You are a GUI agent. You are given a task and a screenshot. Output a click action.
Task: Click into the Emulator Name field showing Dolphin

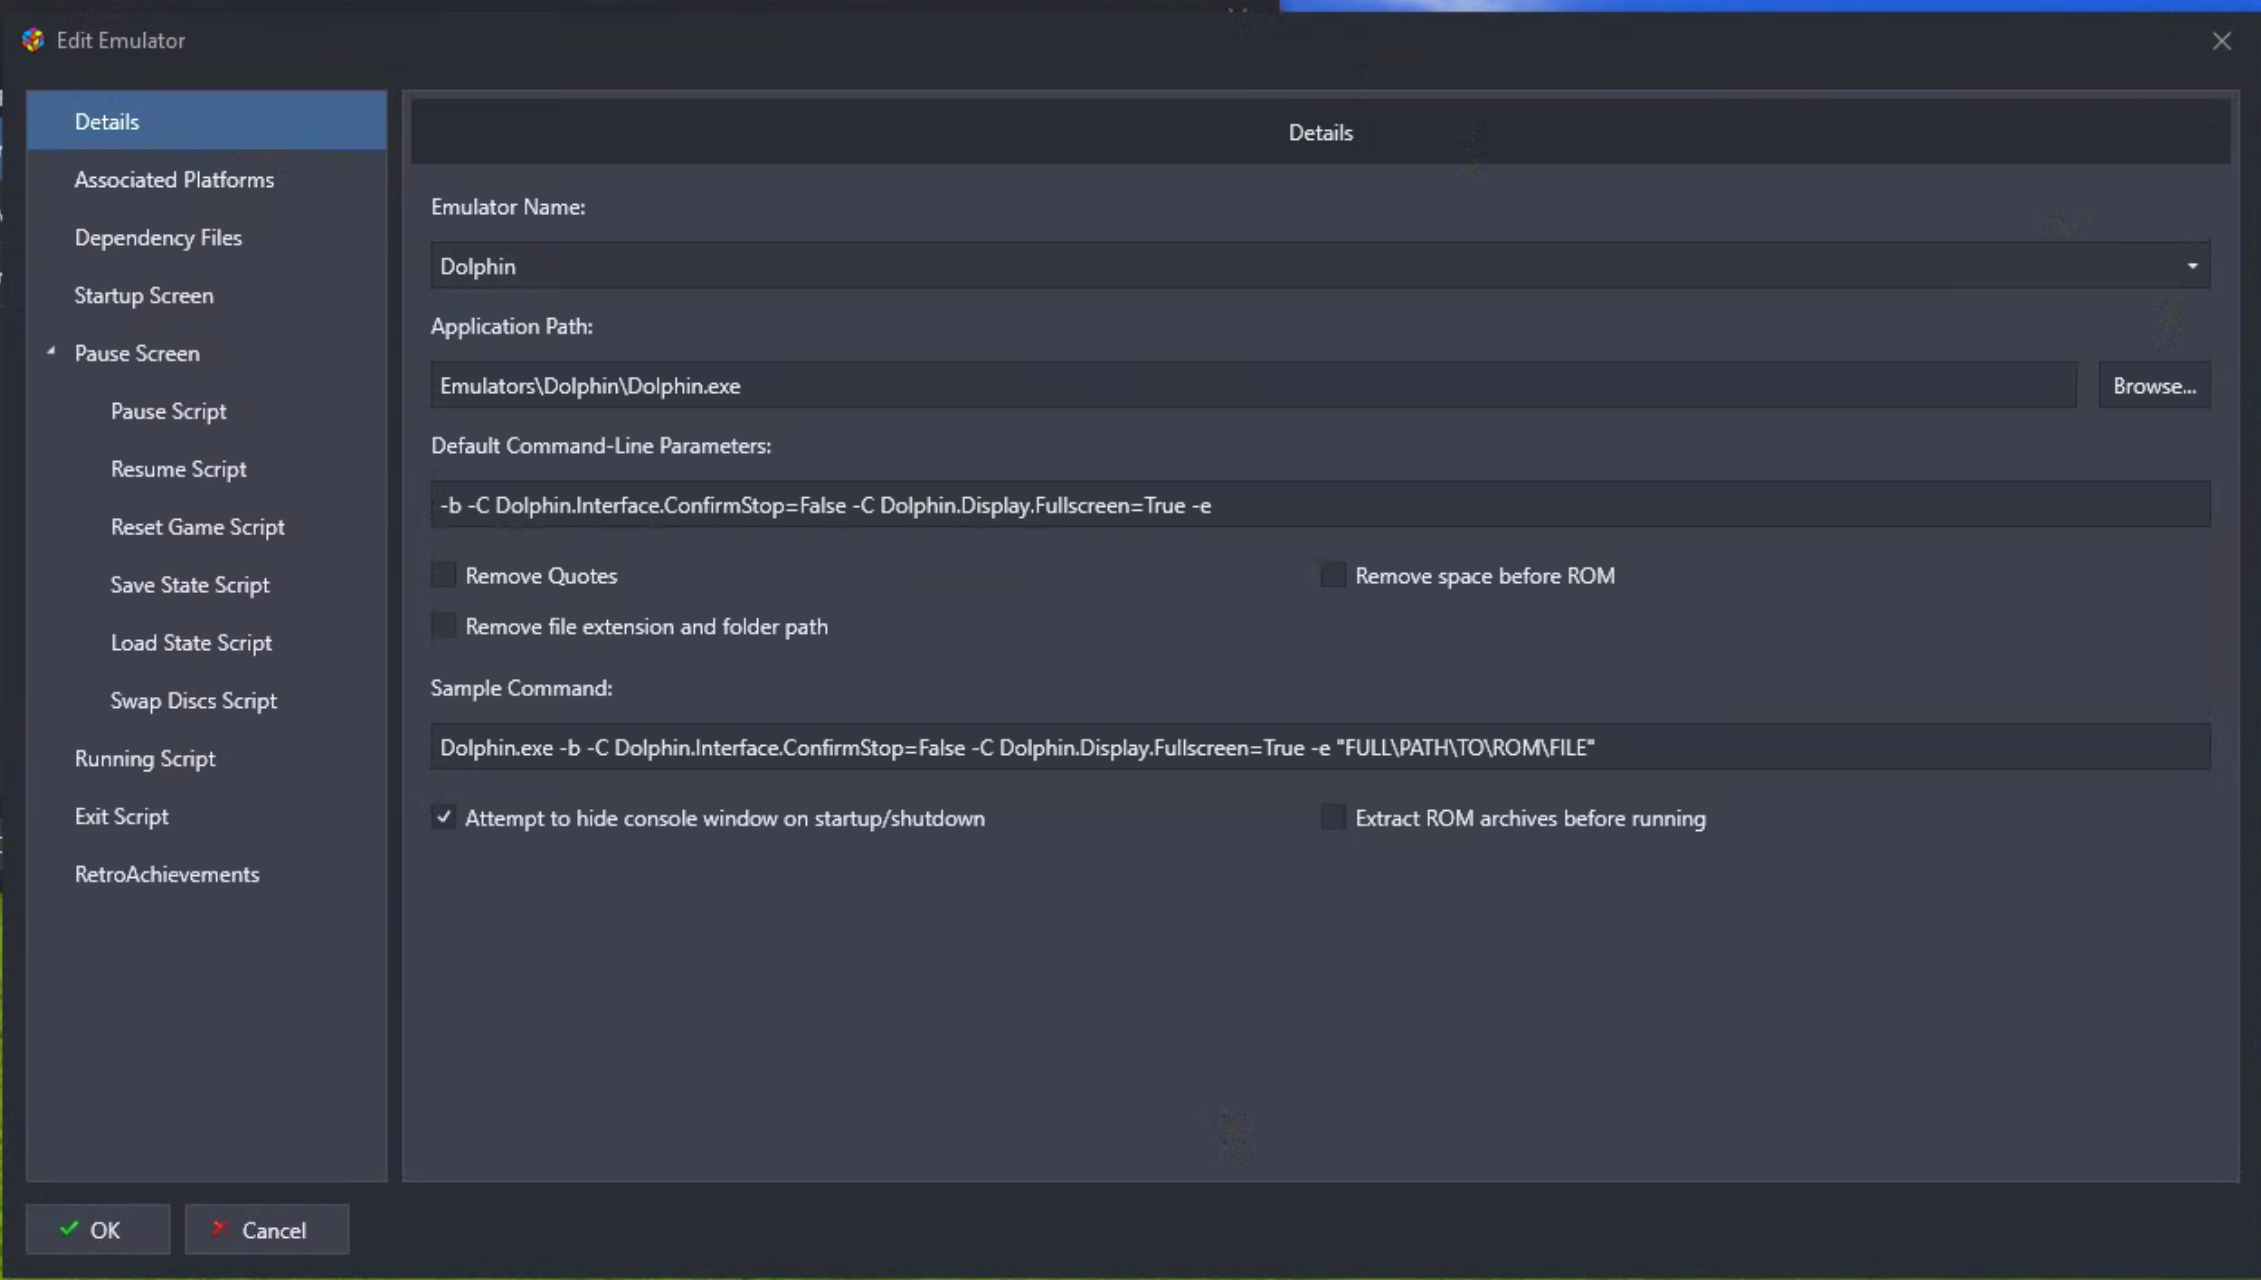pyautogui.click(x=1320, y=266)
